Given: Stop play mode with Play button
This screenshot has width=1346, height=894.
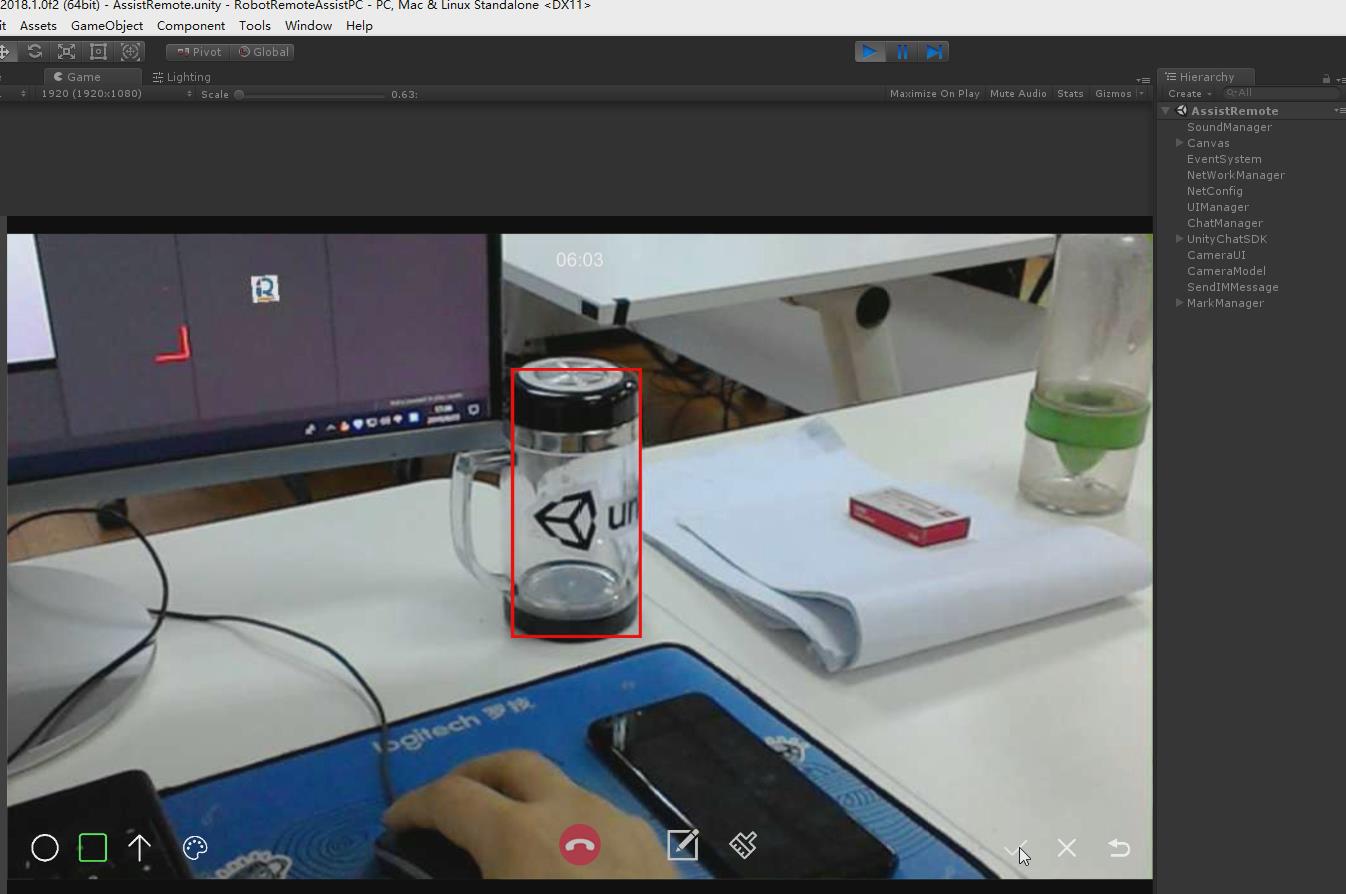Looking at the screenshot, I should [870, 52].
